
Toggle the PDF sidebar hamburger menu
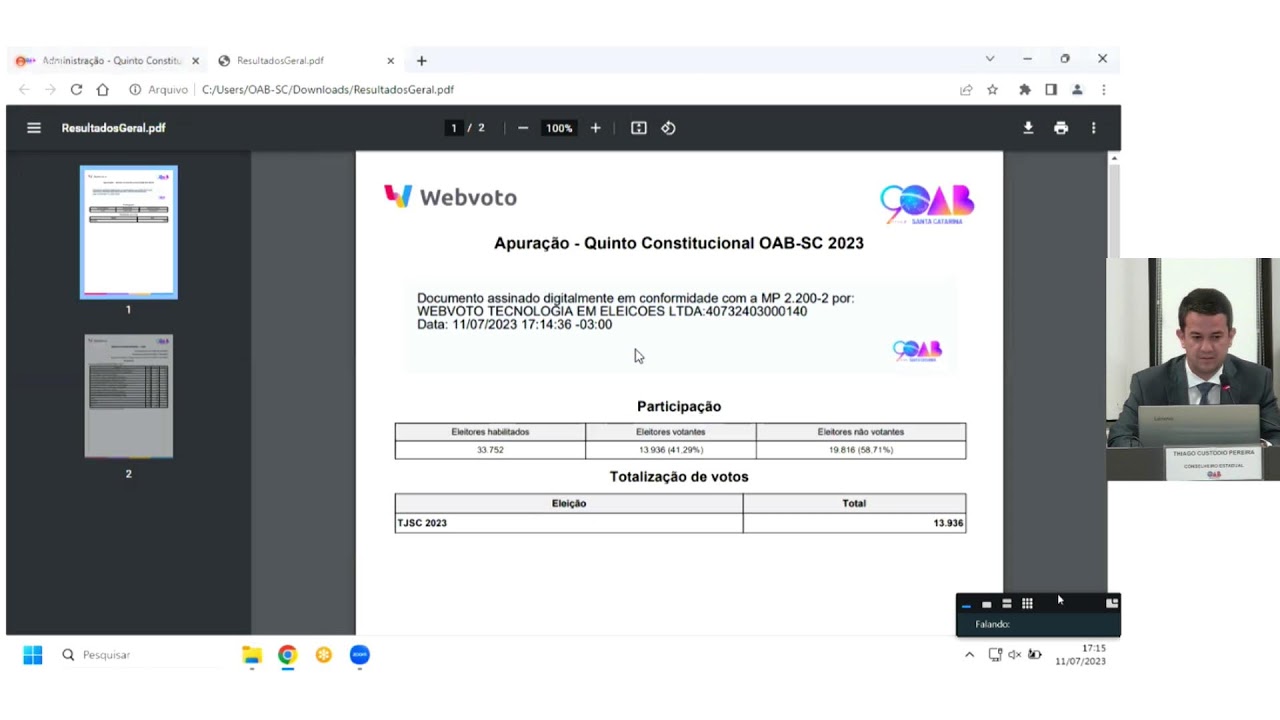[x=34, y=128]
